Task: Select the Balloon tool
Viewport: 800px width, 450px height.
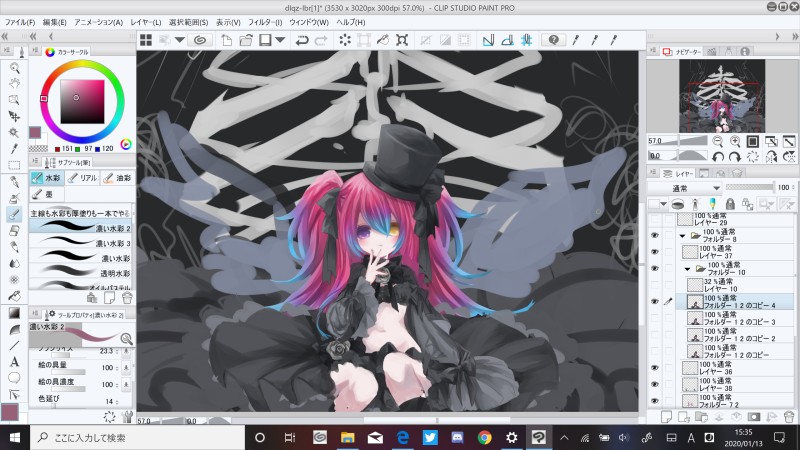Action: pyautogui.click(x=14, y=378)
